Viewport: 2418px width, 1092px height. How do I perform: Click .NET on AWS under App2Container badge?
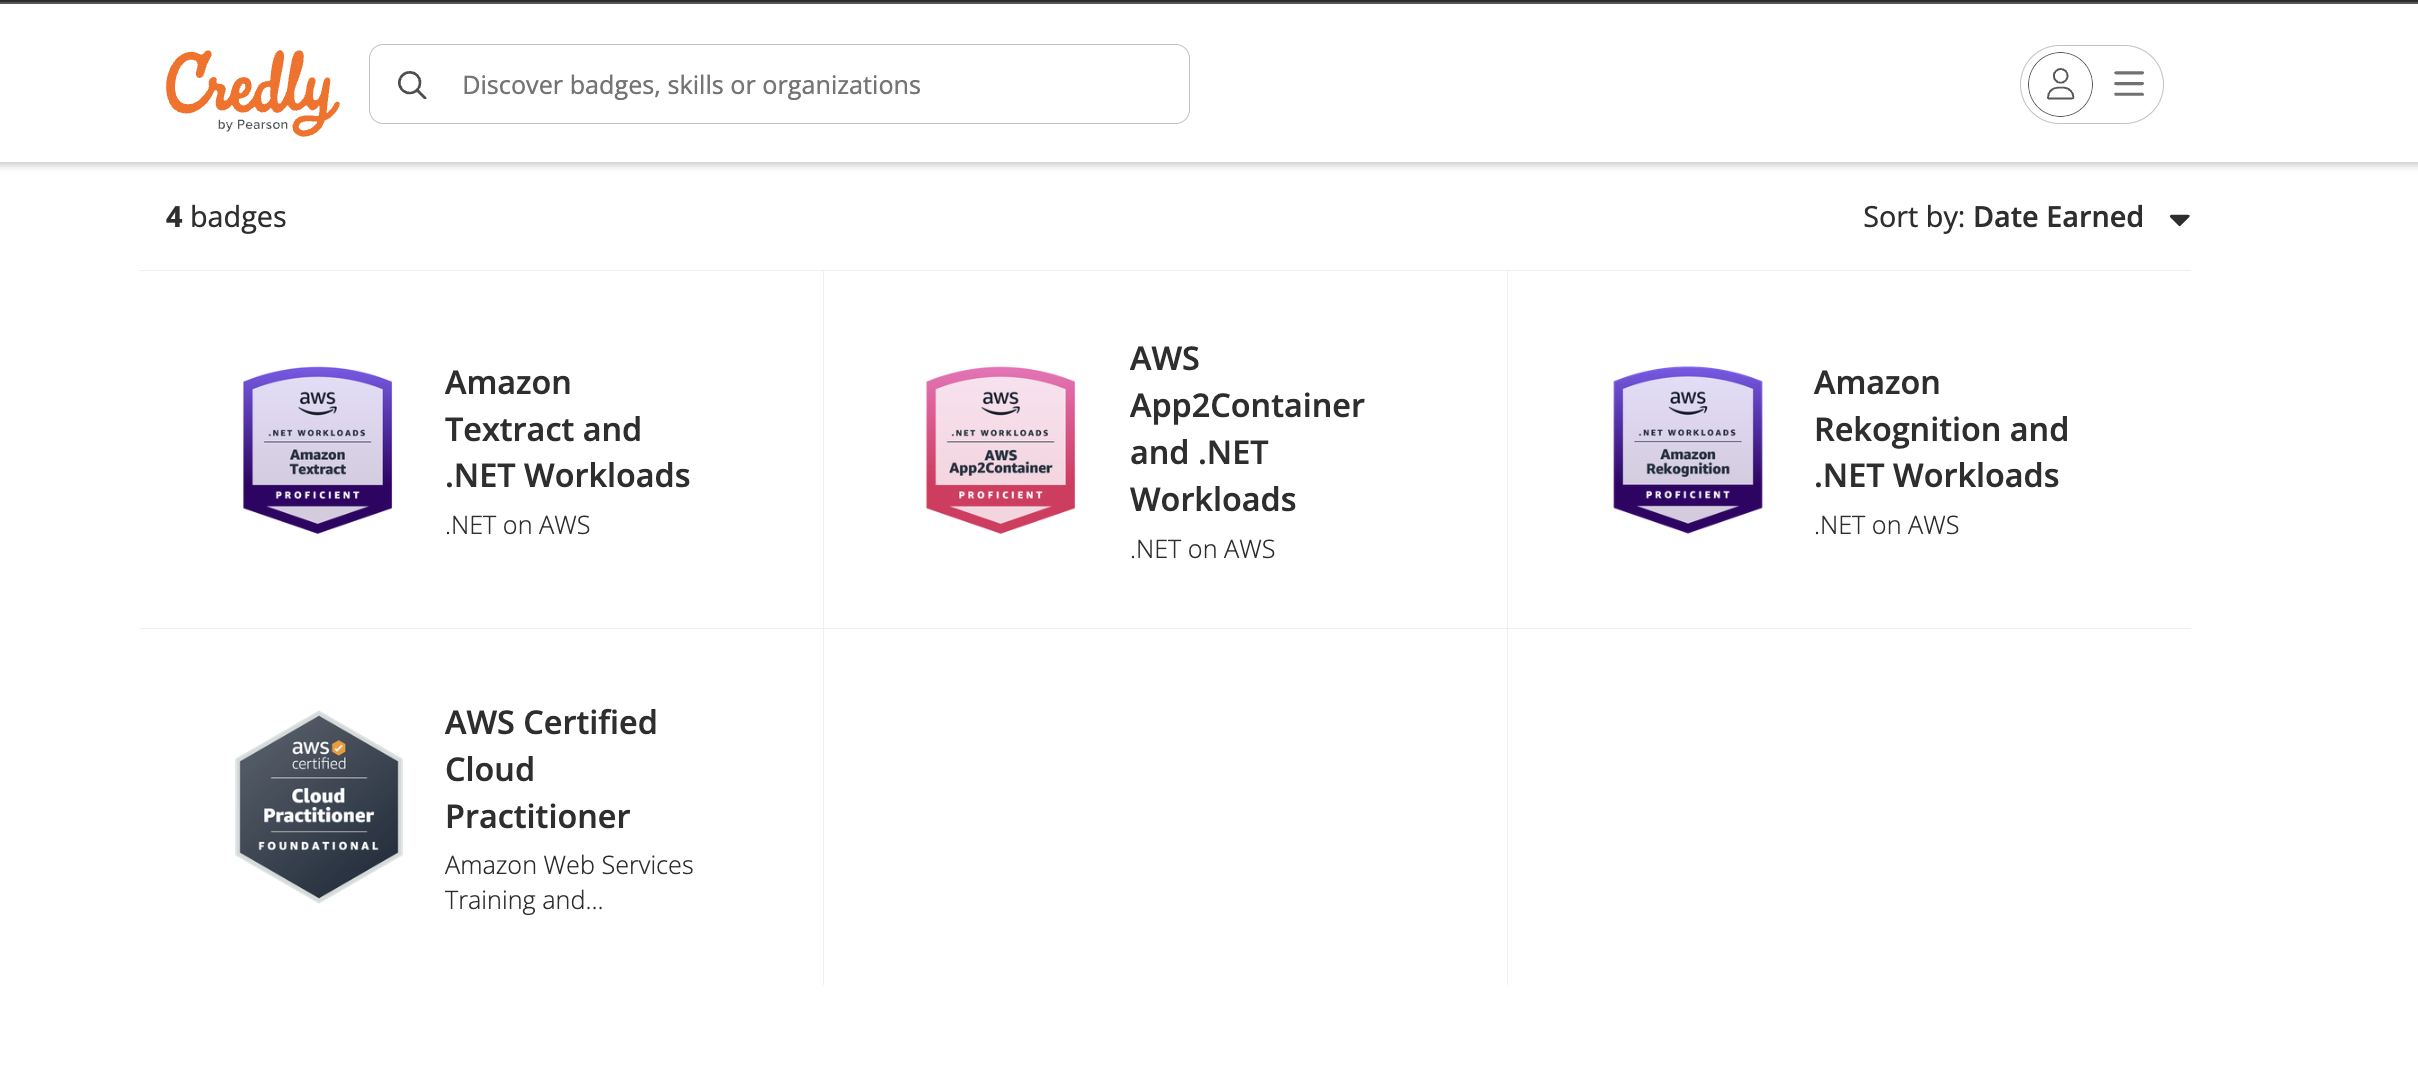pos(1203,549)
